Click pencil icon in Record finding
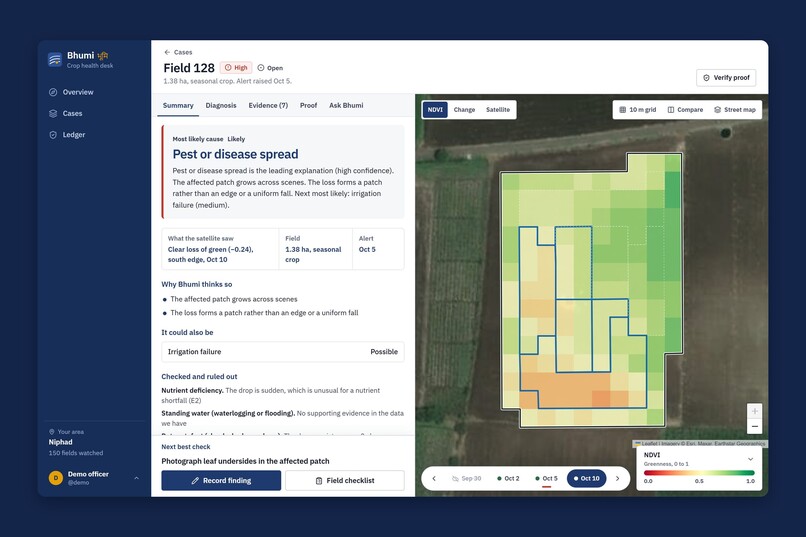This screenshot has height=537, width=806. [x=195, y=480]
